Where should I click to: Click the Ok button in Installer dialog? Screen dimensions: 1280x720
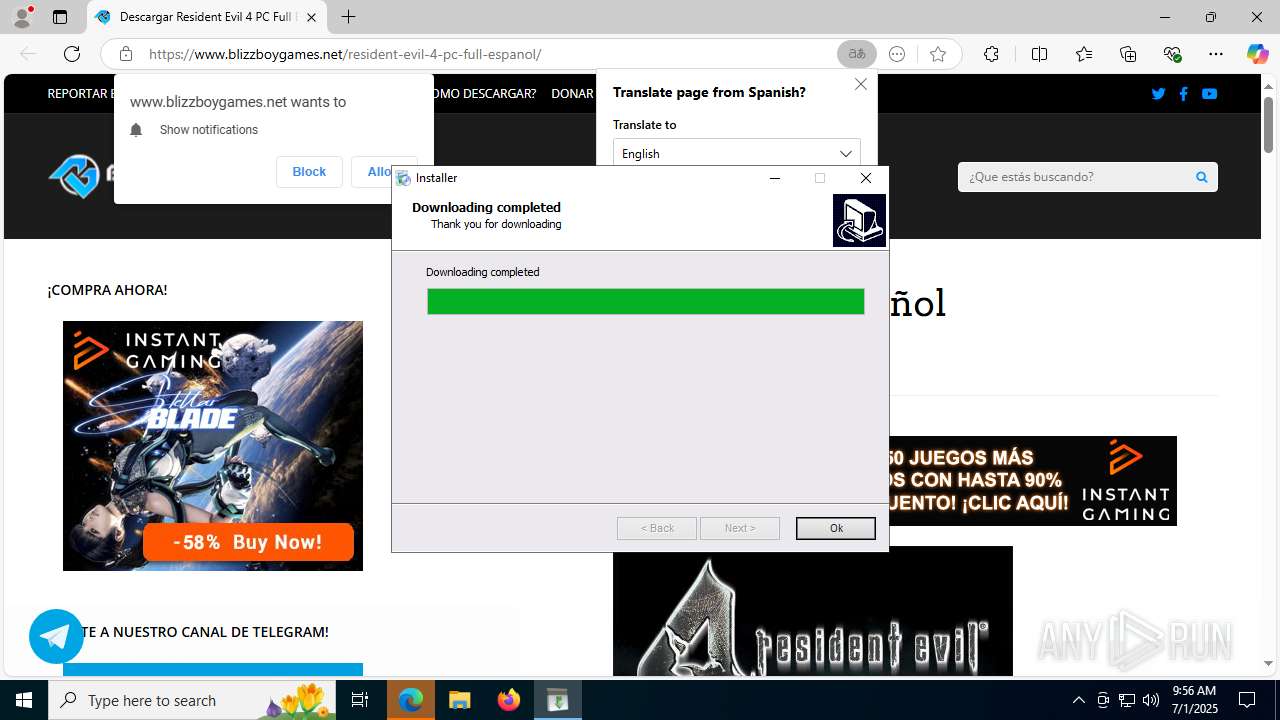click(835, 528)
